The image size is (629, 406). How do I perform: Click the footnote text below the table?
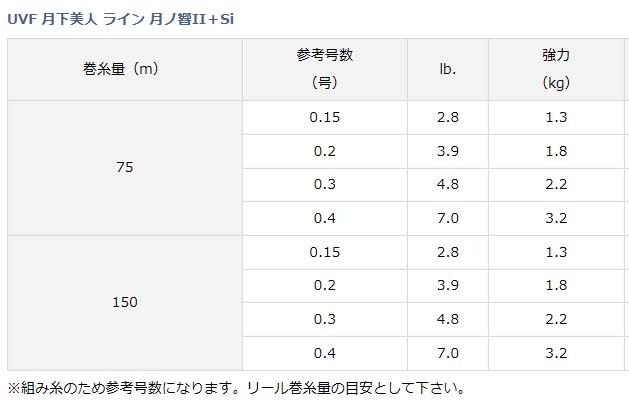pos(236,387)
